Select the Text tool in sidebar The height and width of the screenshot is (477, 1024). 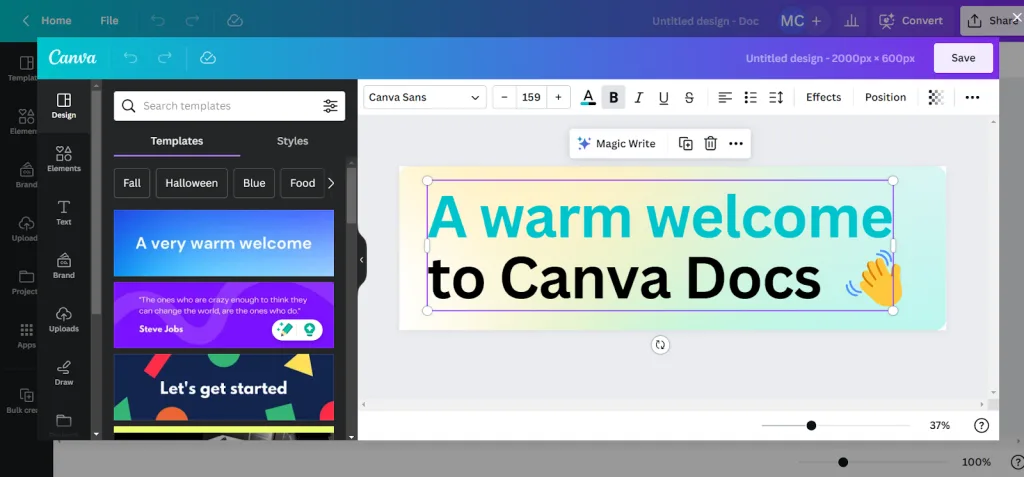[x=64, y=211]
